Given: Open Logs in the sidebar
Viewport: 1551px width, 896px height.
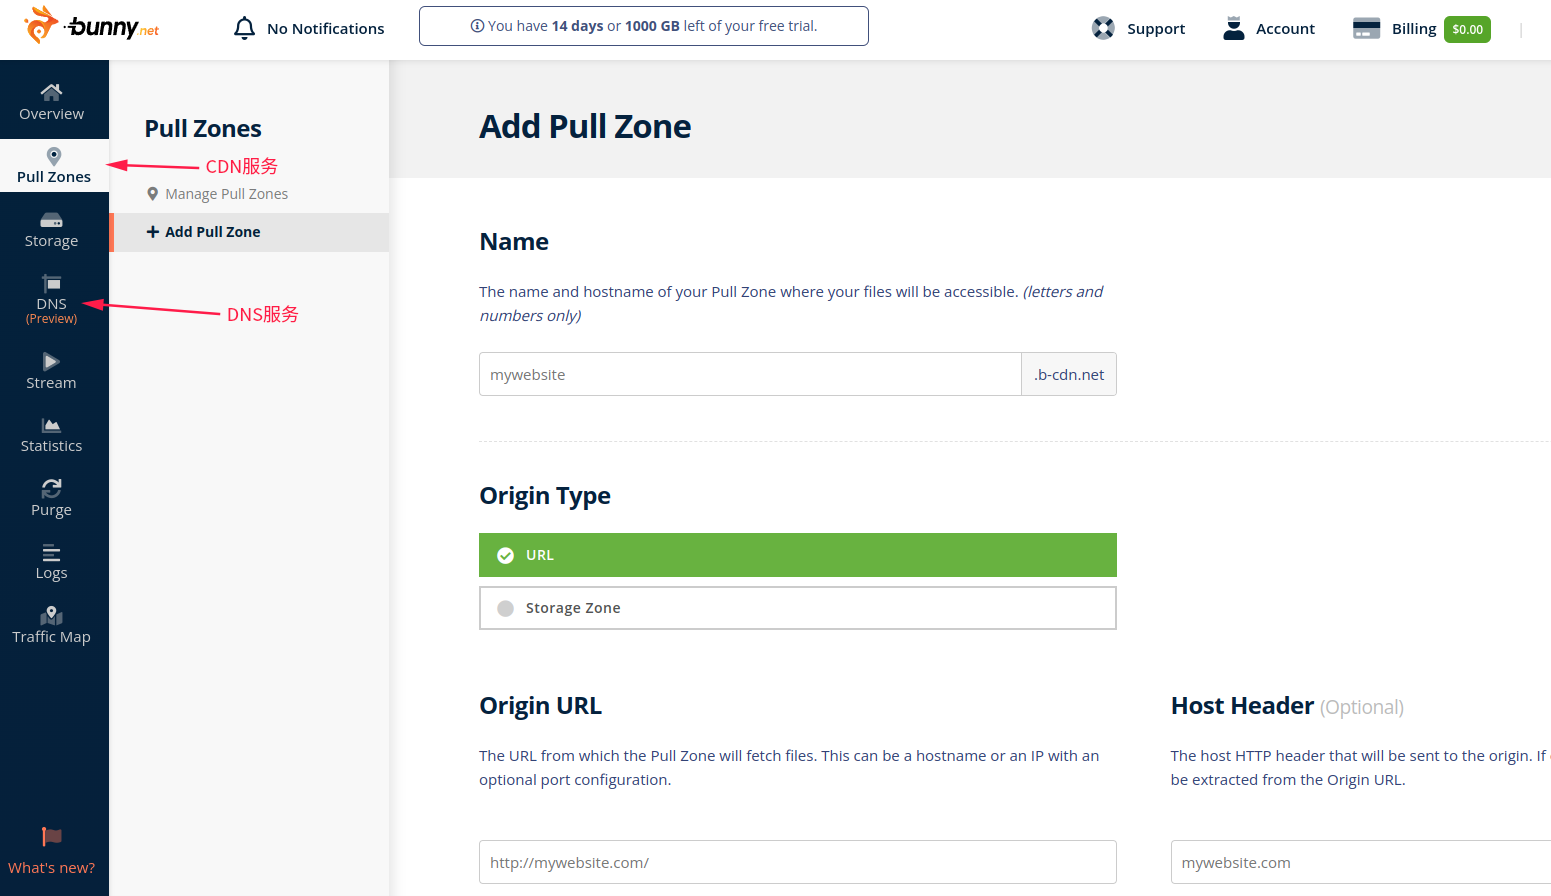Looking at the screenshot, I should click(52, 562).
